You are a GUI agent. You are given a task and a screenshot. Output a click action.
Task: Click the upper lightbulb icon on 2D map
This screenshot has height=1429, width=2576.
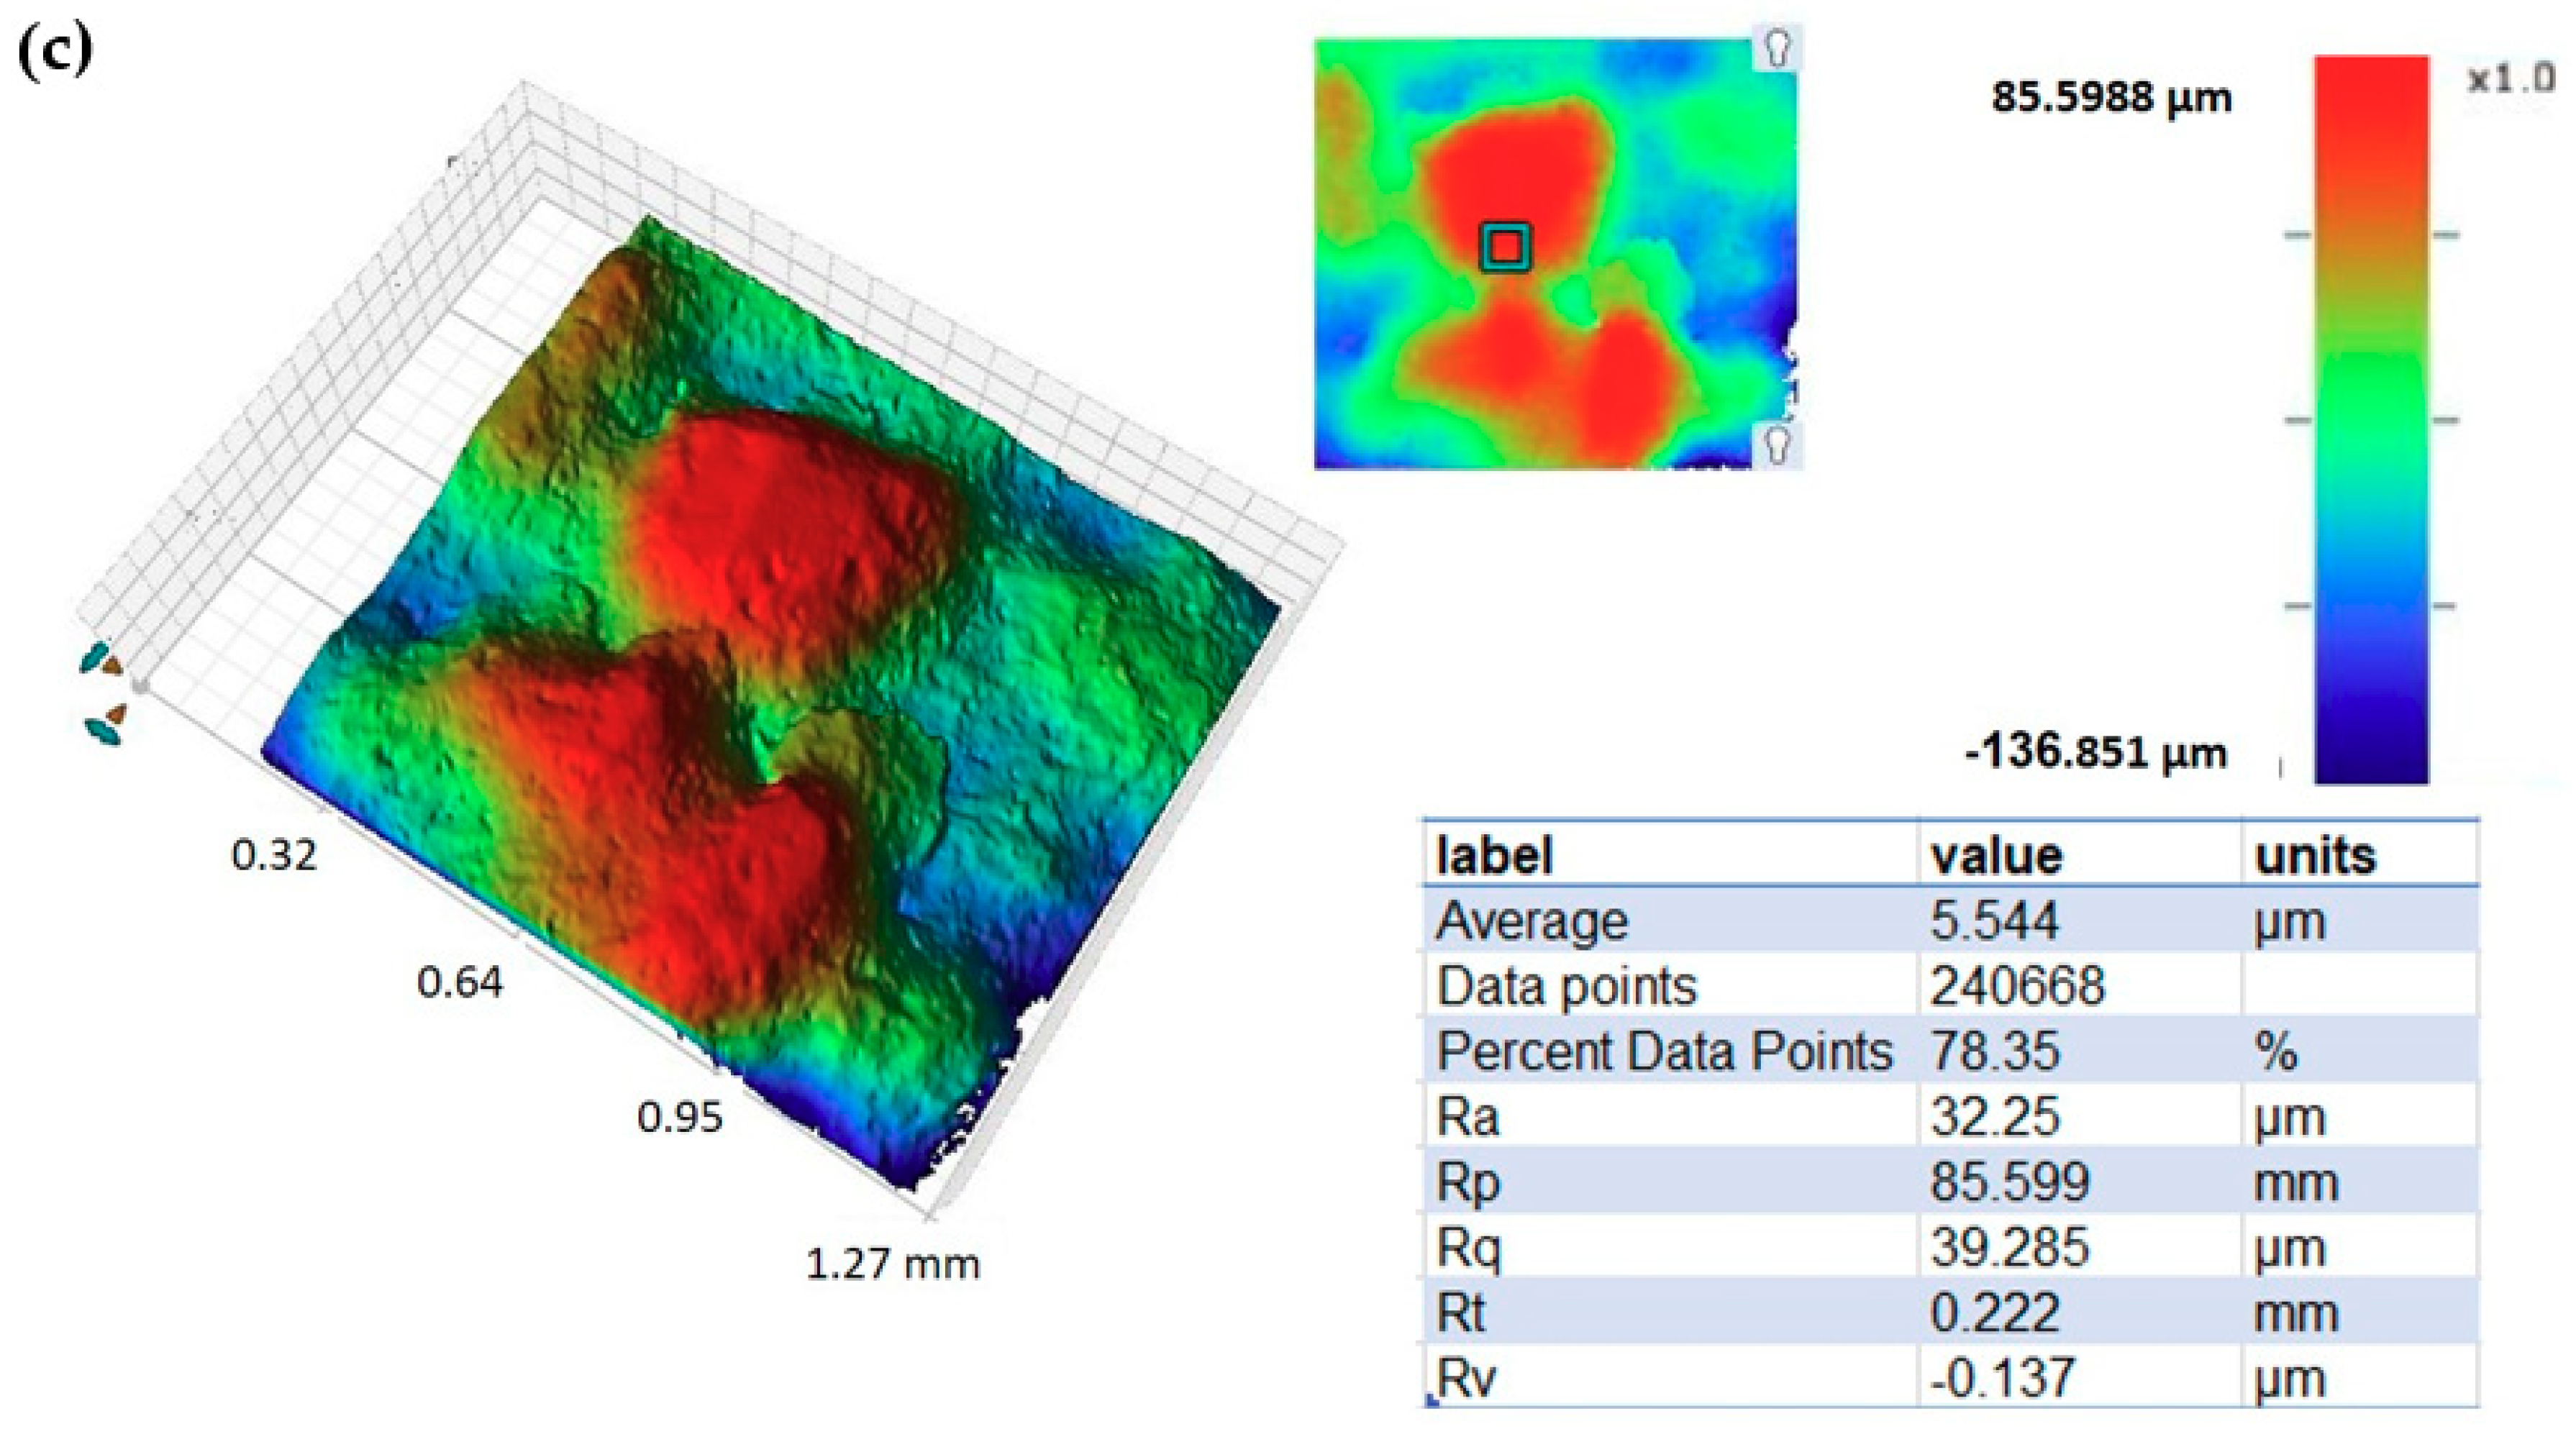(1777, 48)
